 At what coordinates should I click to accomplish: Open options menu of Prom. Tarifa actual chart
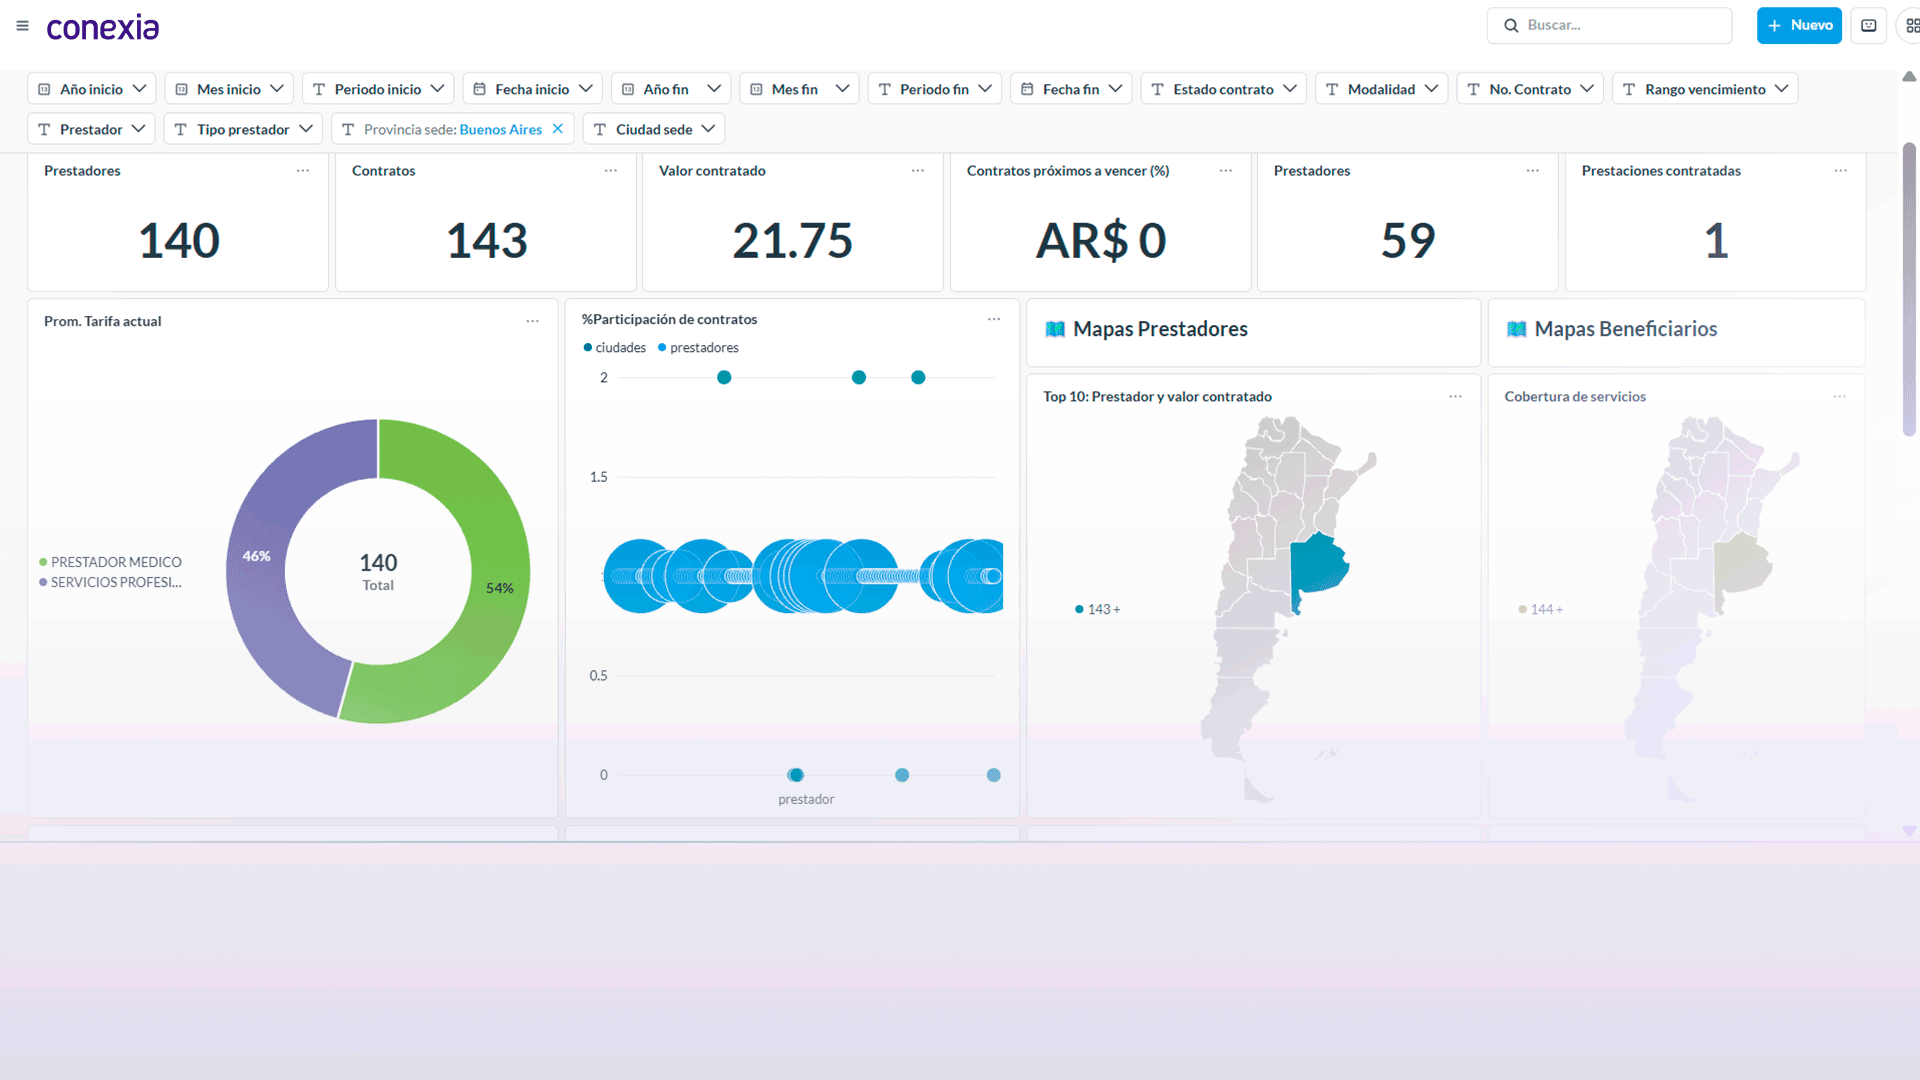coord(532,321)
